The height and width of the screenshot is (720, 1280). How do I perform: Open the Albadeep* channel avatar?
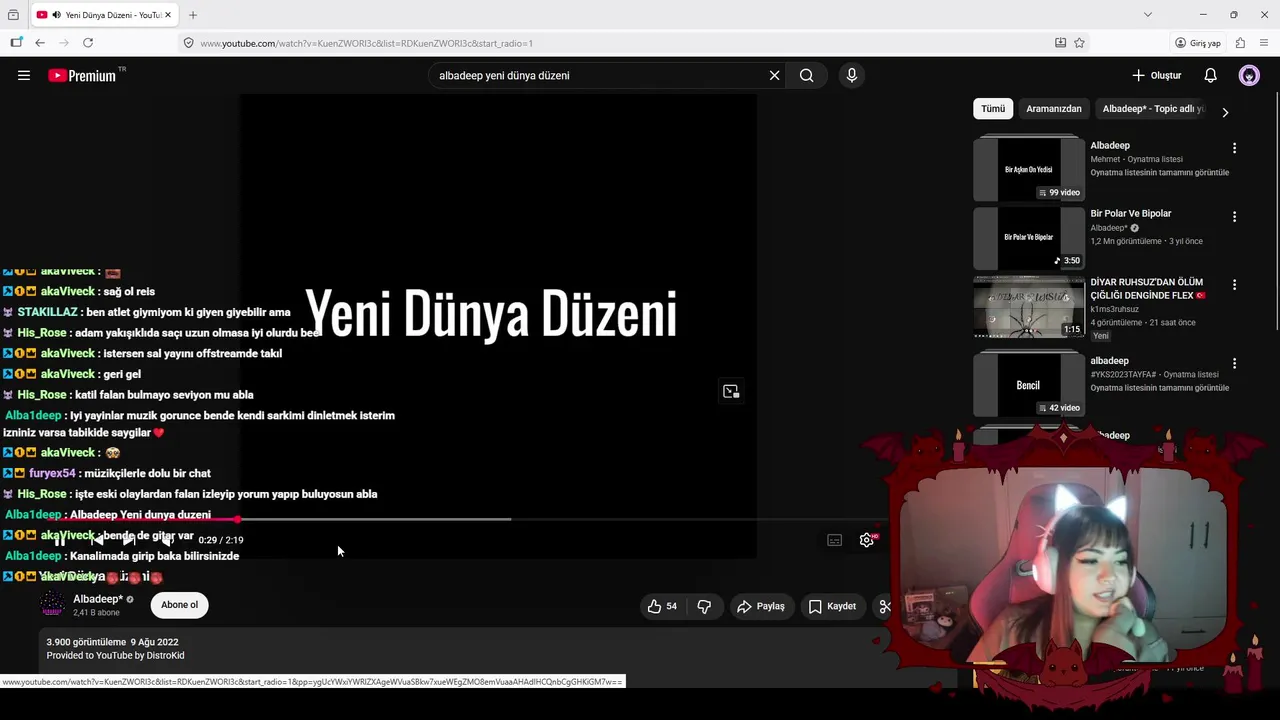click(x=52, y=604)
